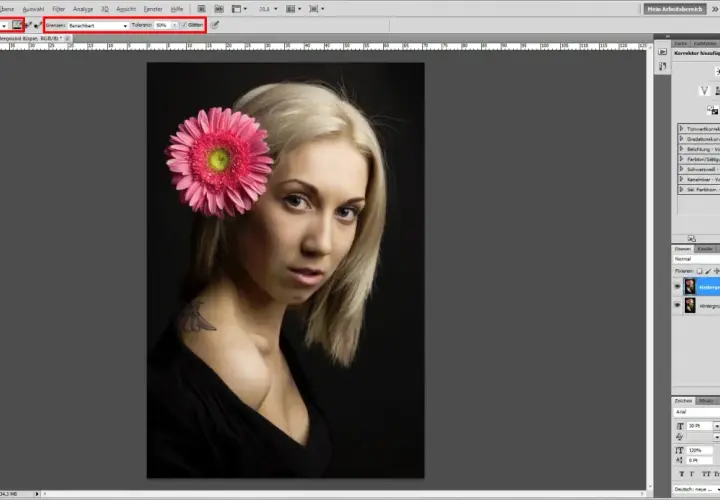
Task: Switch to the Ebenen tab
Action: (682, 249)
